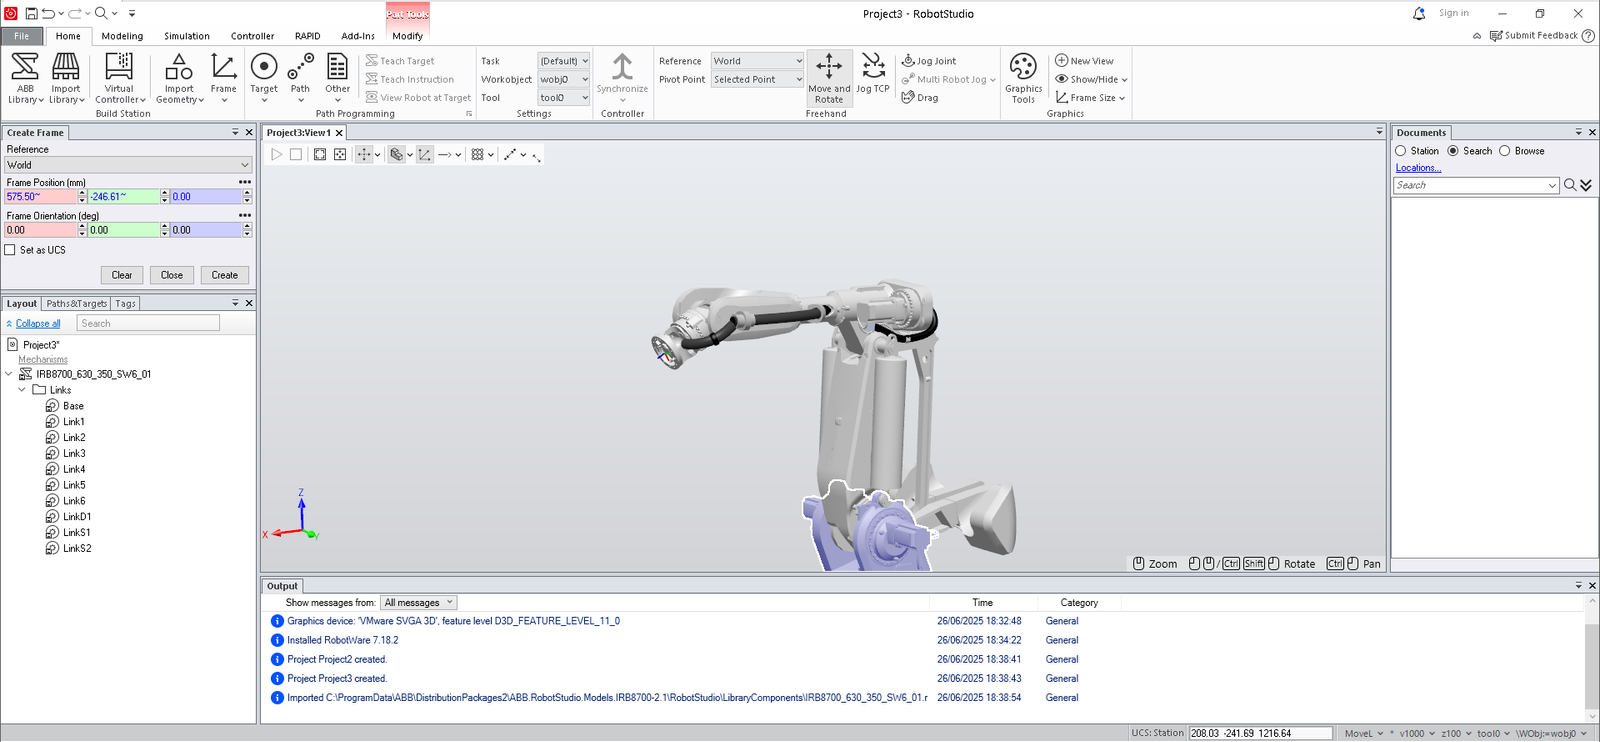This screenshot has height=742, width=1600.
Task: Click the Clear button
Action: (x=122, y=275)
